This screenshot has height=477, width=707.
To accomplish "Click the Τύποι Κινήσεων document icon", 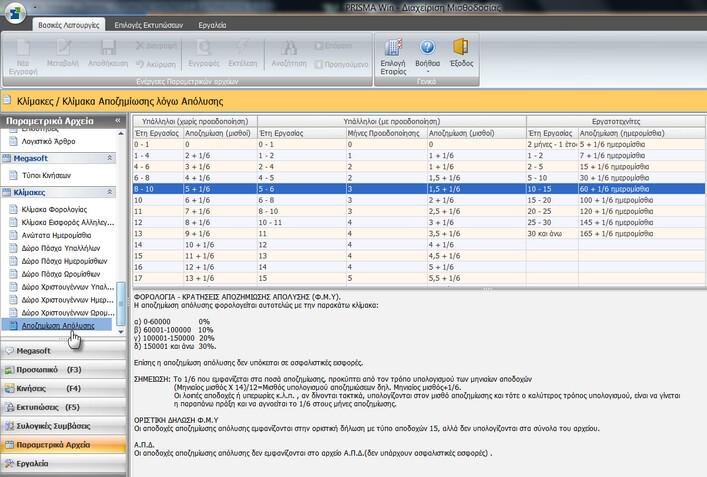I will click(14, 175).
